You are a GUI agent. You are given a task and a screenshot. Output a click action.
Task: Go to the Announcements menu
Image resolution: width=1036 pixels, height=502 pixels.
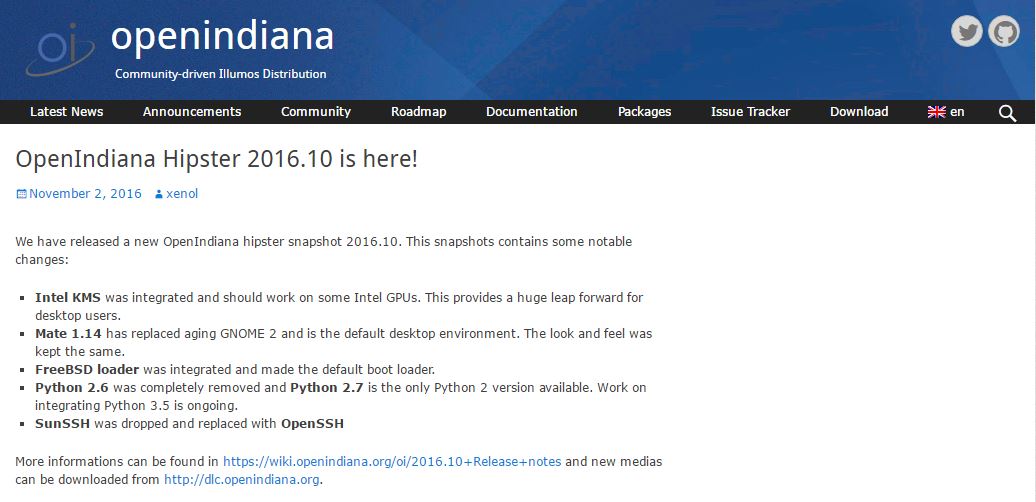192,112
